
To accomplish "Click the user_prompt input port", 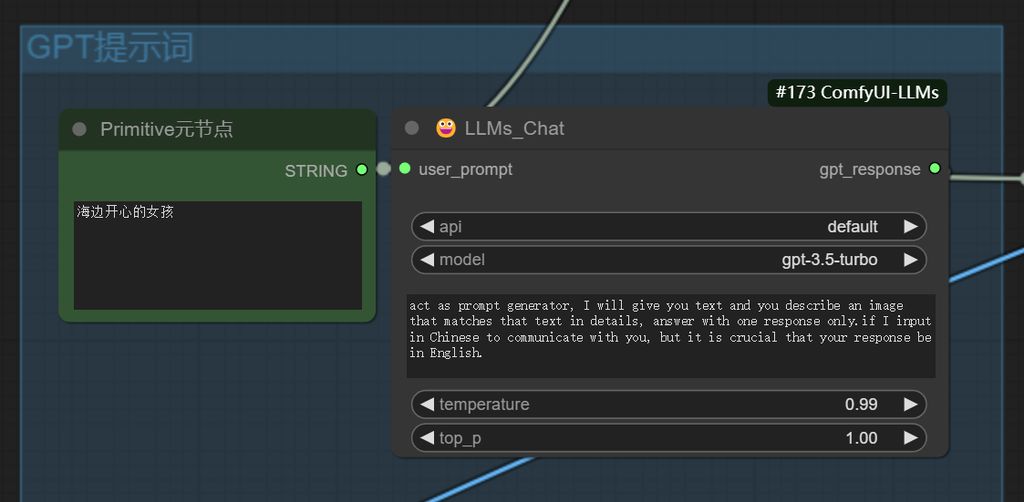I will [x=405, y=169].
